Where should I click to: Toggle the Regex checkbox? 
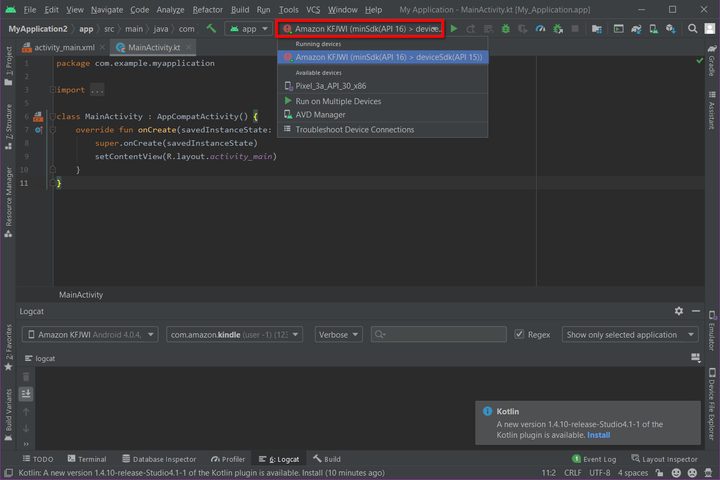pyautogui.click(x=519, y=334)
